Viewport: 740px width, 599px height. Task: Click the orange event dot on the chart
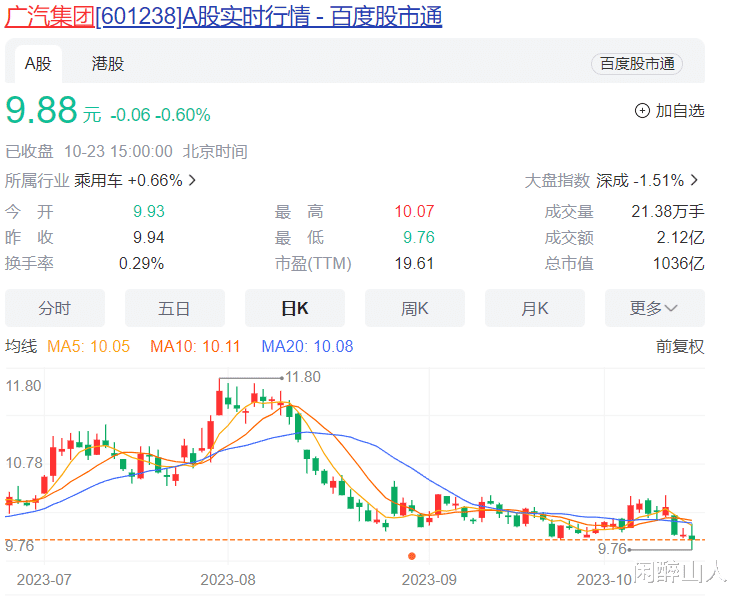click(412, 557)
